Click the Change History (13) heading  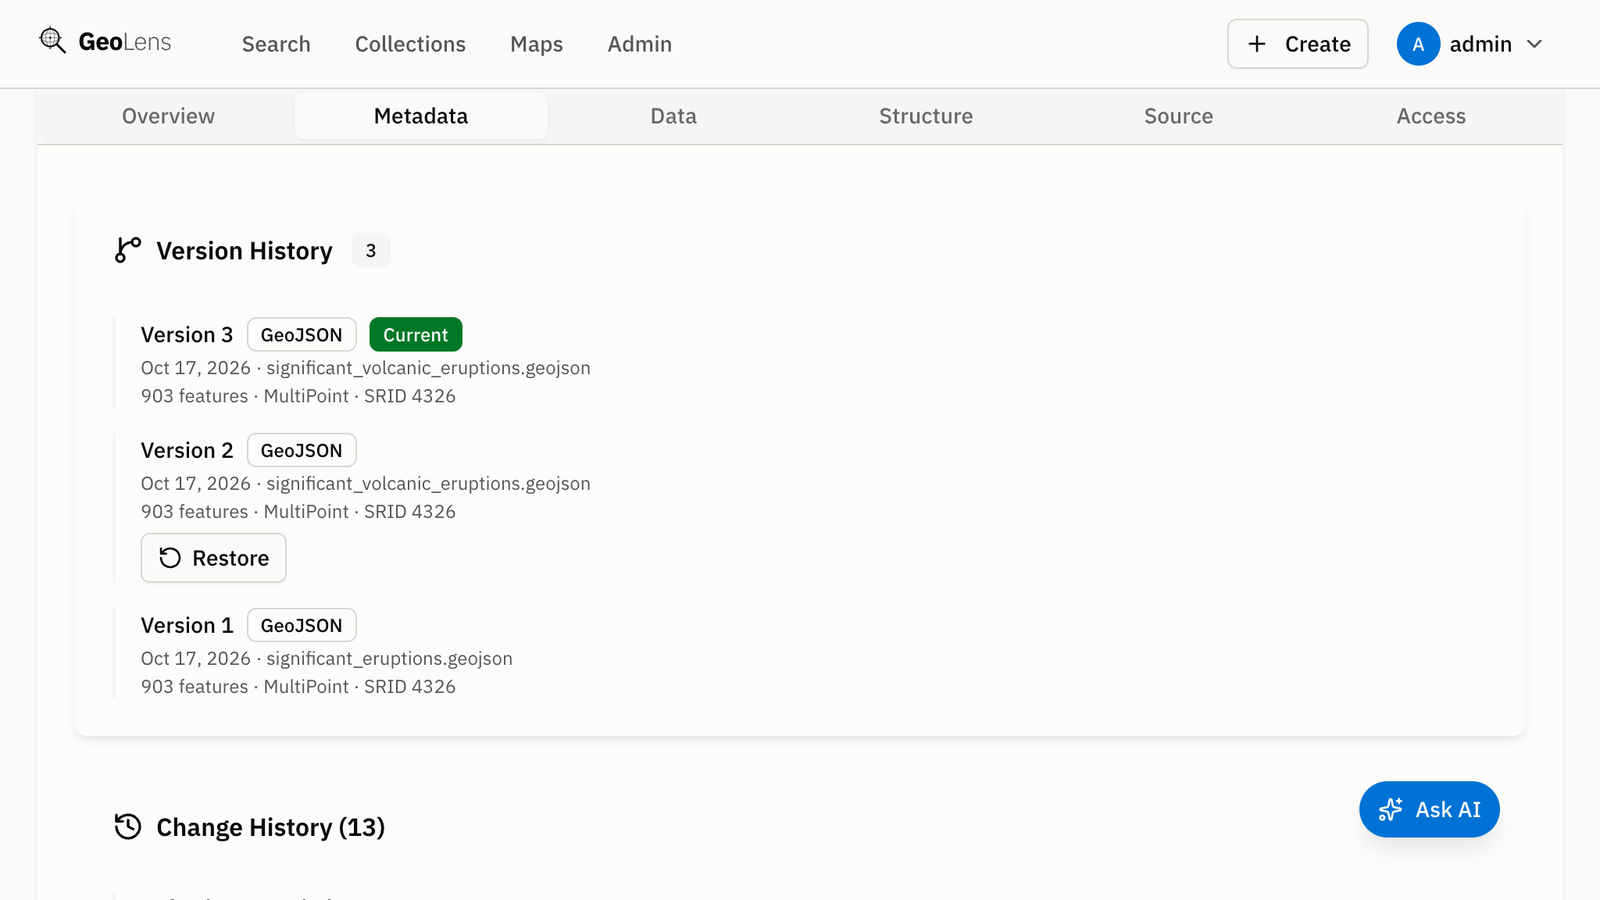click(271, 827)
